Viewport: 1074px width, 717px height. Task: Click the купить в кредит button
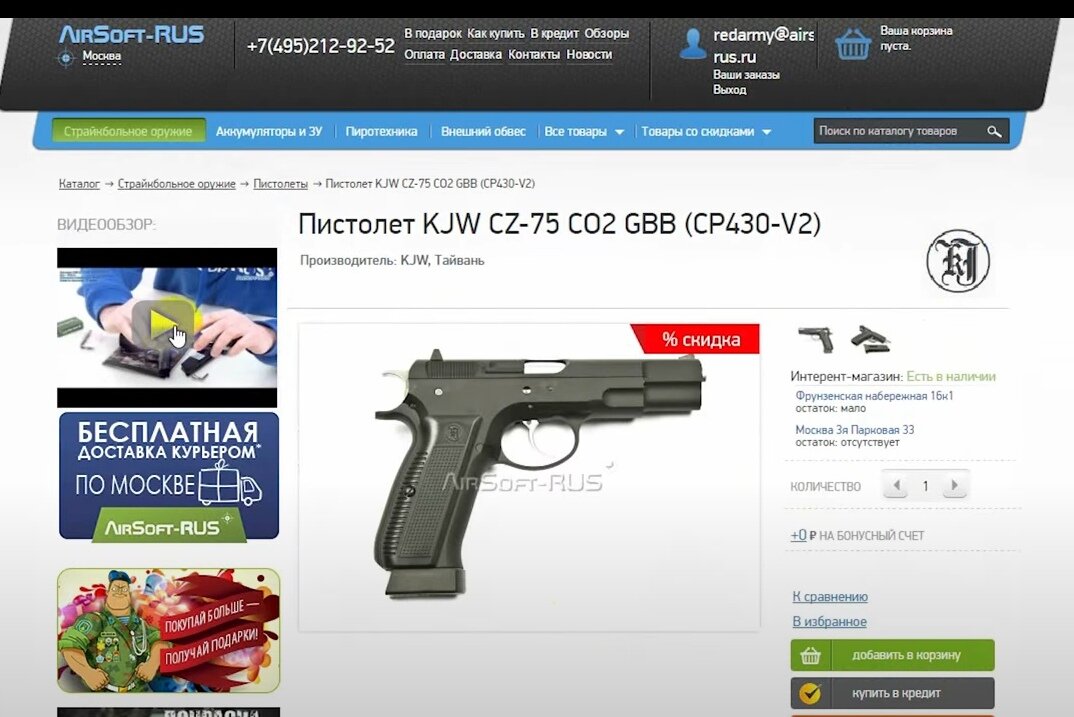click(892, 693)
